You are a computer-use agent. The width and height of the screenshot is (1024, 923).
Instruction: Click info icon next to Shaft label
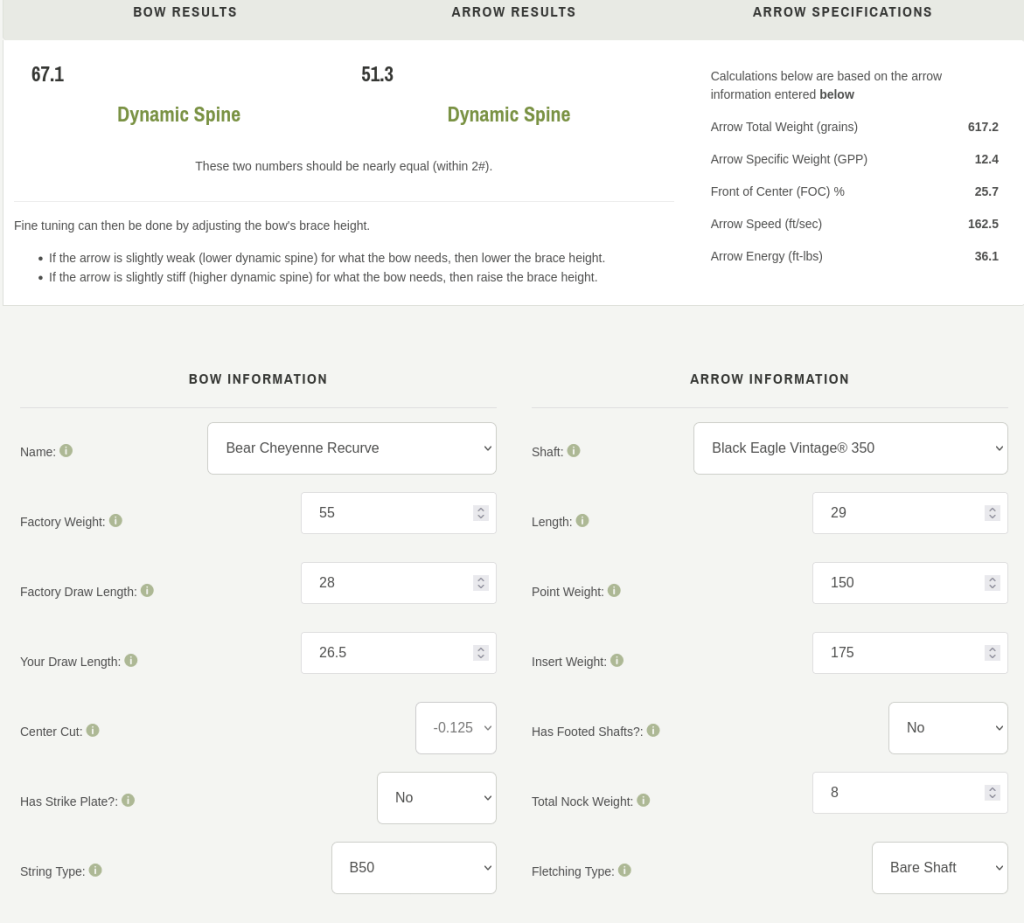pos(574,451)
